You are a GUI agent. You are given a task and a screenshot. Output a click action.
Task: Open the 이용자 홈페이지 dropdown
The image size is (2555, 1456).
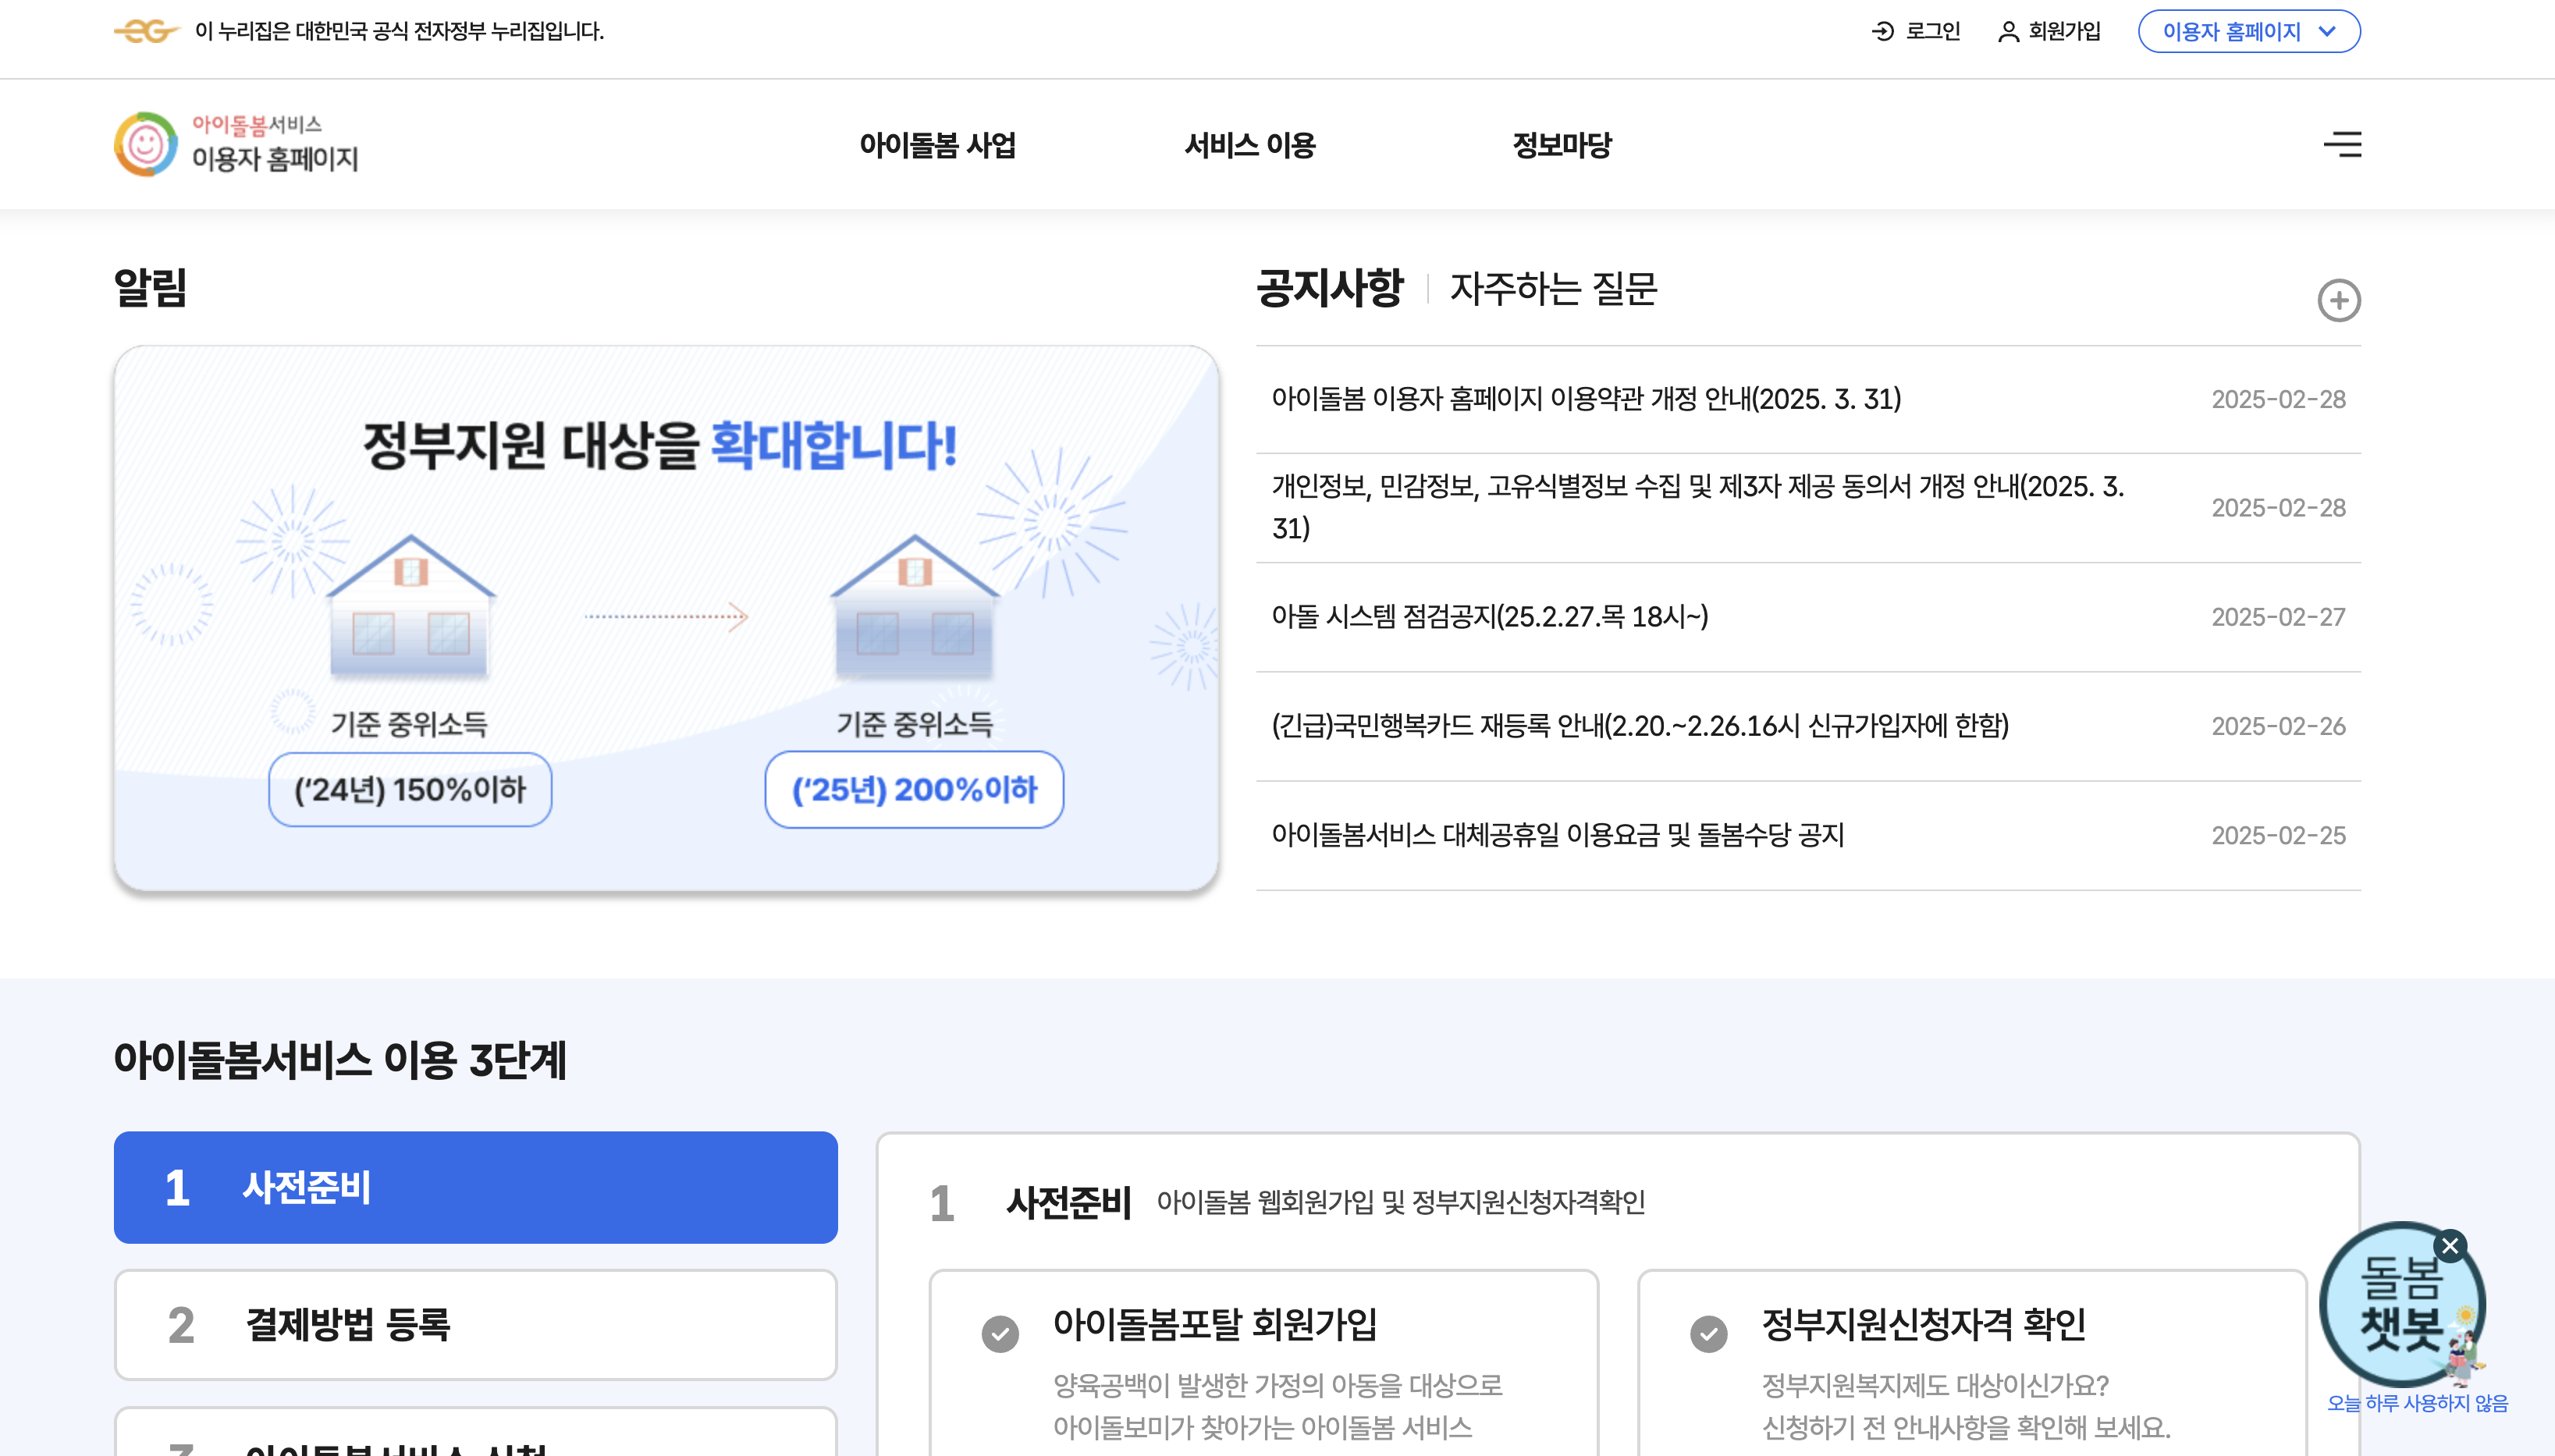coord(2249,31)
